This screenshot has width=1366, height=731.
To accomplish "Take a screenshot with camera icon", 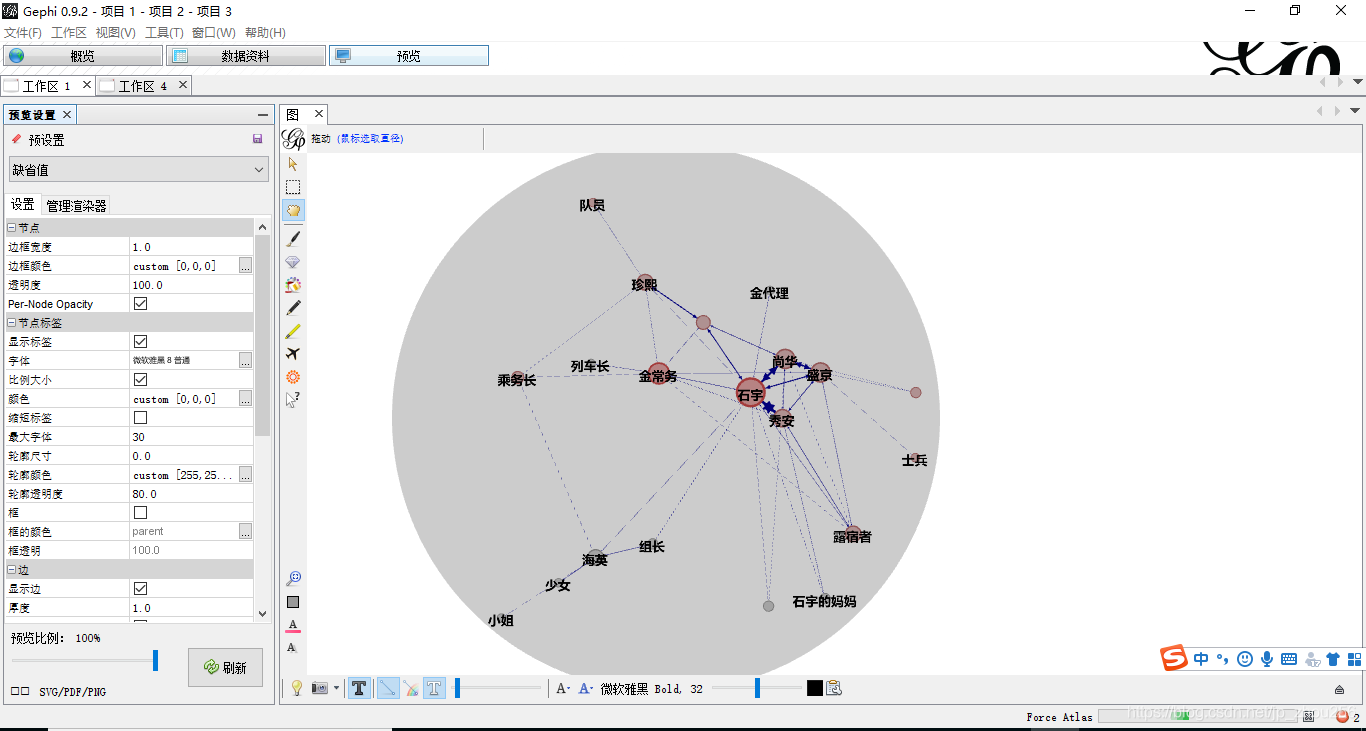I will point(320,688).
